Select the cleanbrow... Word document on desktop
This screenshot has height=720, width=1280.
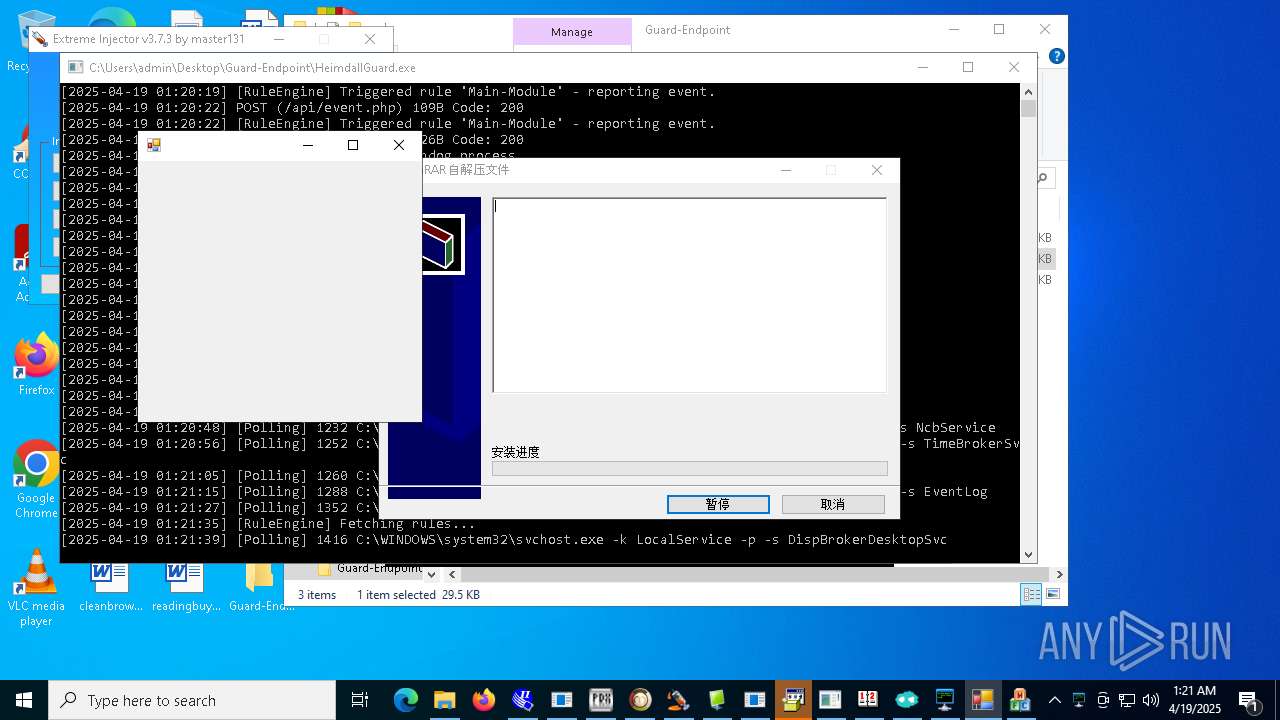(110, 588)
